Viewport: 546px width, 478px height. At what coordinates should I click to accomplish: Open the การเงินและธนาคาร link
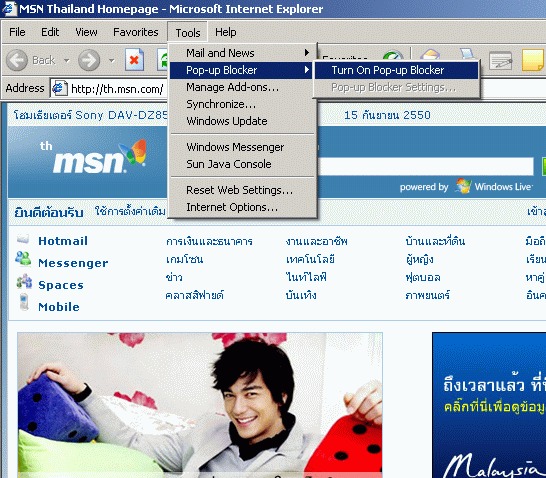click(209, 241)
